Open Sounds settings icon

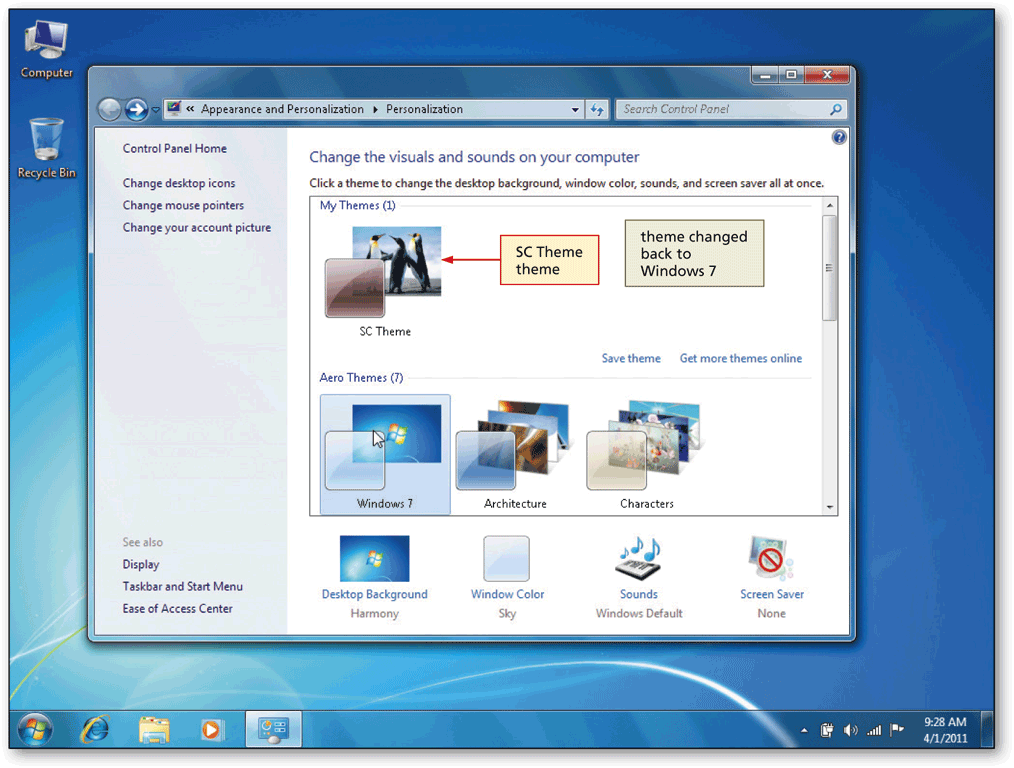click(x=639, y=559)
